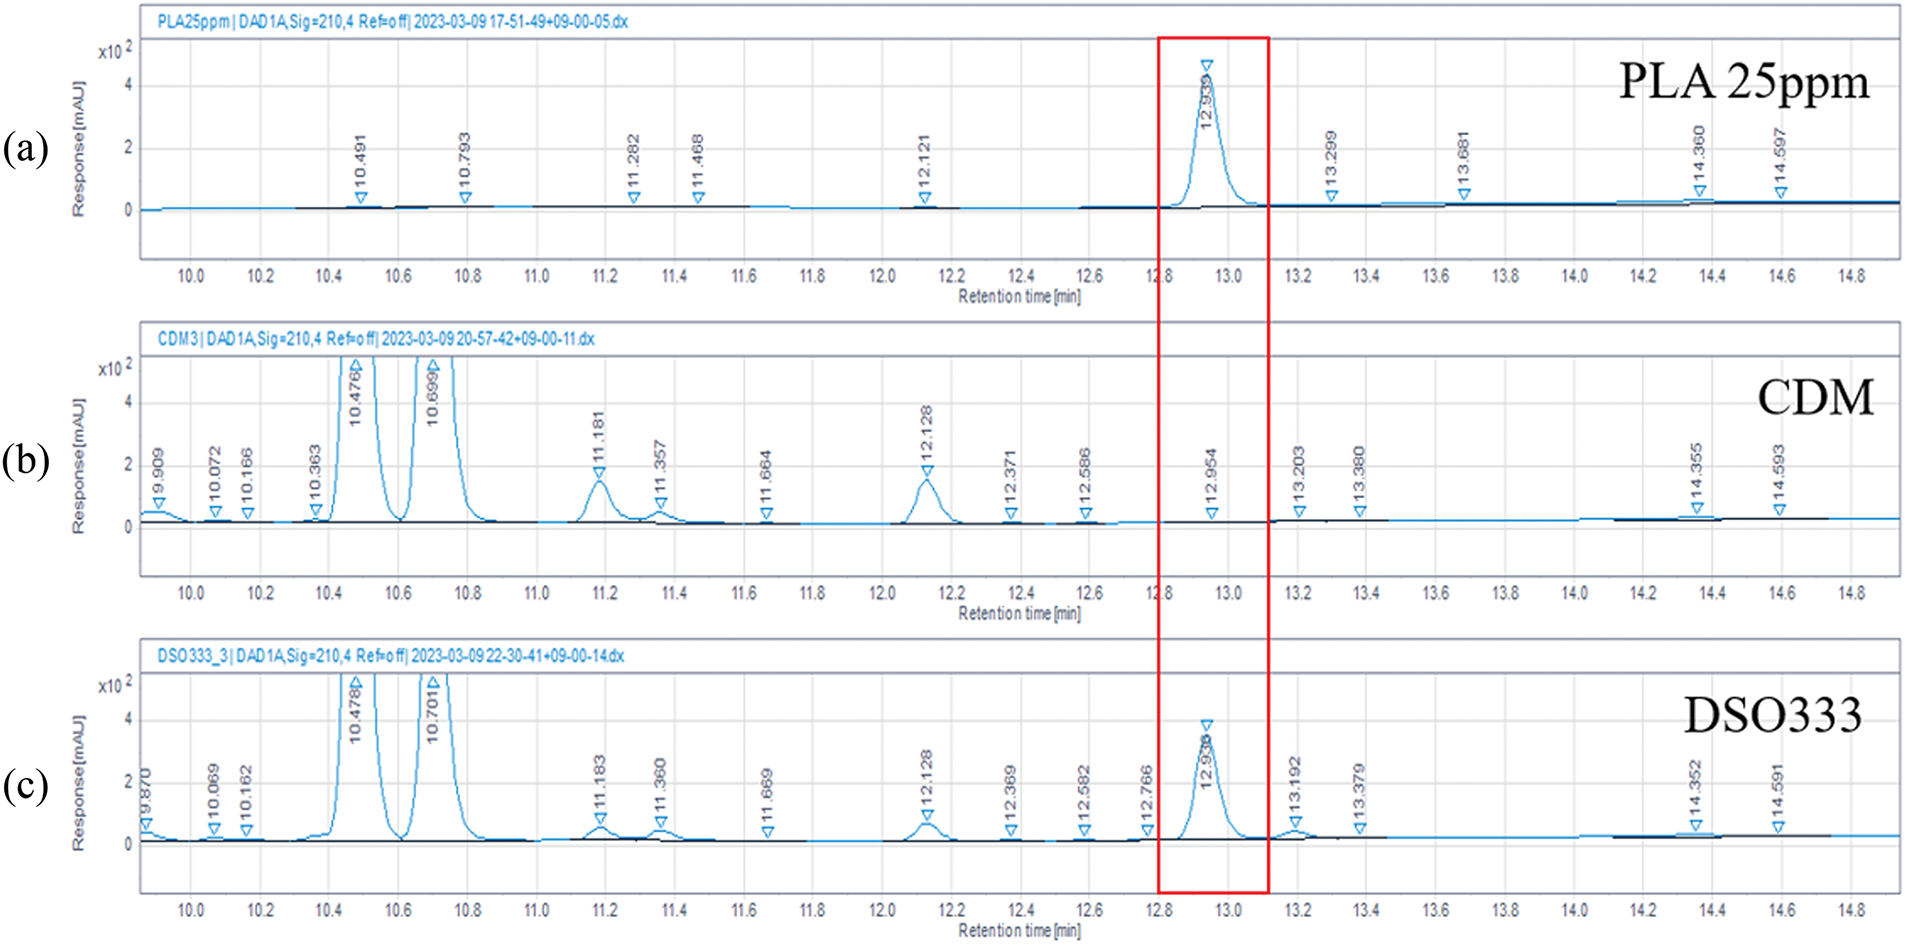The image size is (1905, 945).
Task: Click the tall PLA peak apex marker in panel (a)
Action: (1207, 66)
